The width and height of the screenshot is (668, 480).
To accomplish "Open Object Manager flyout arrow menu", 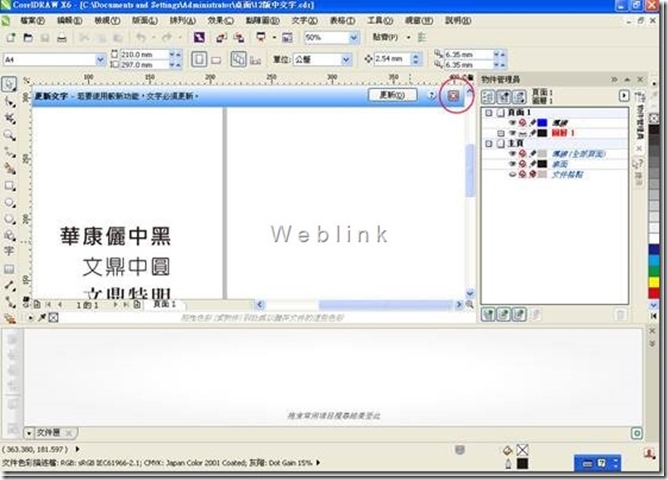I will pos(624,96).
